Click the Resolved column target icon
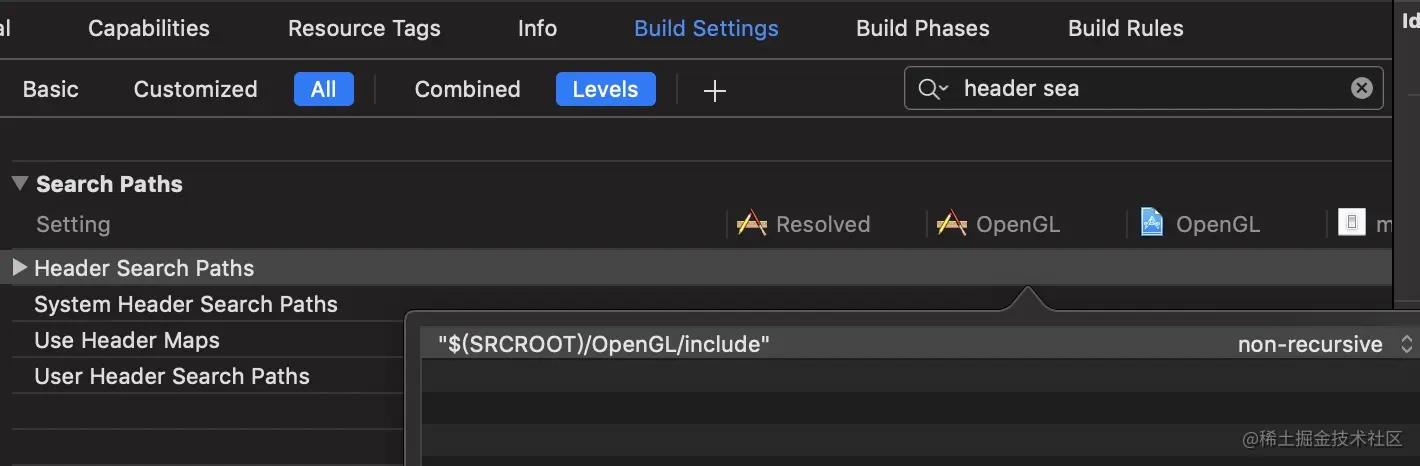The image size is (1420, 466). tap(751, 224)
